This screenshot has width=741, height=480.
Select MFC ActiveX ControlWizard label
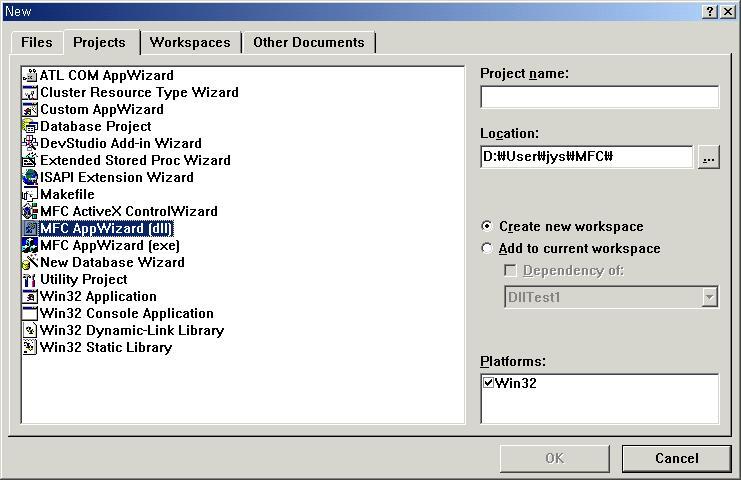(x=129, y=211)
